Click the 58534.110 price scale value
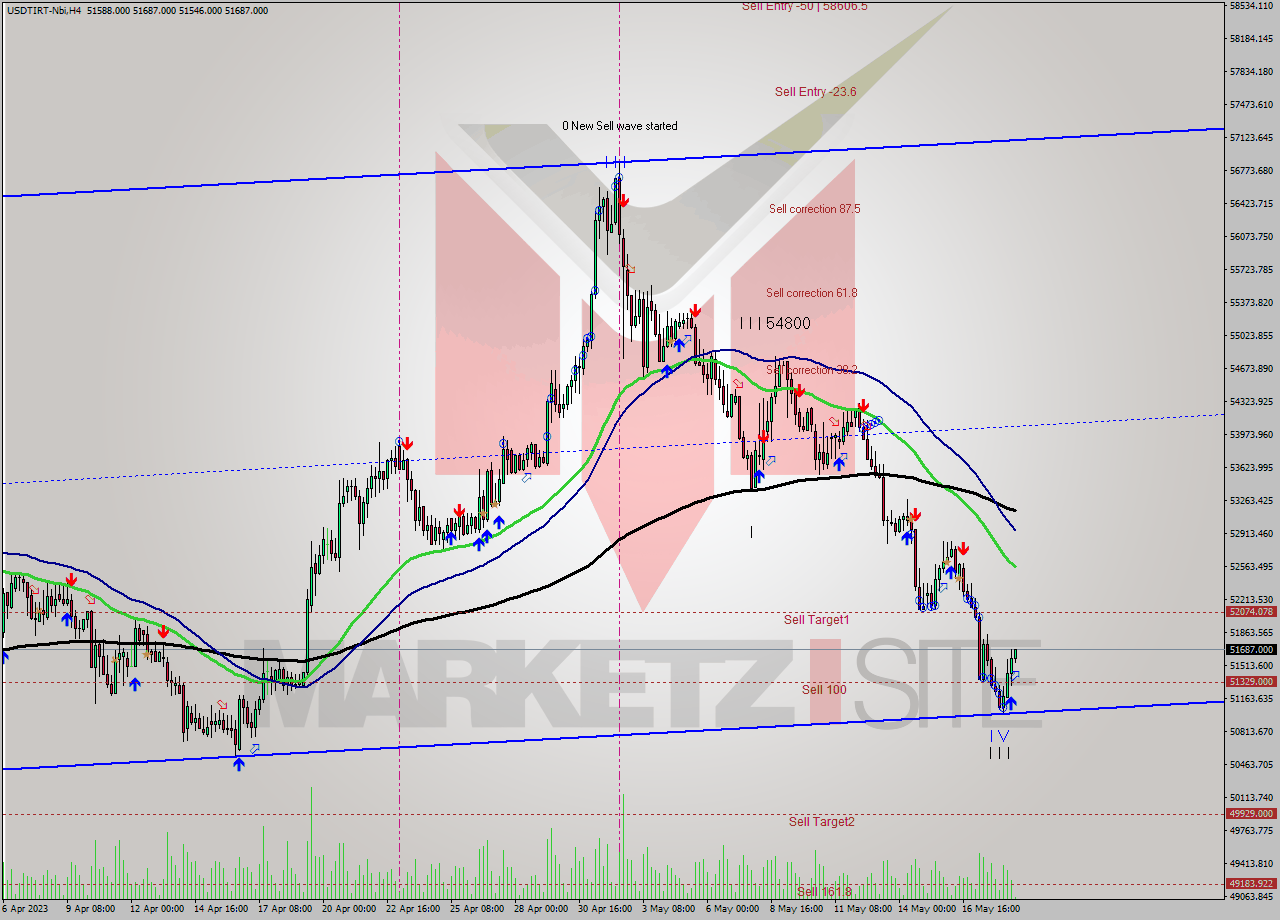This screenshot has height=920, width=1280. 1251,6
